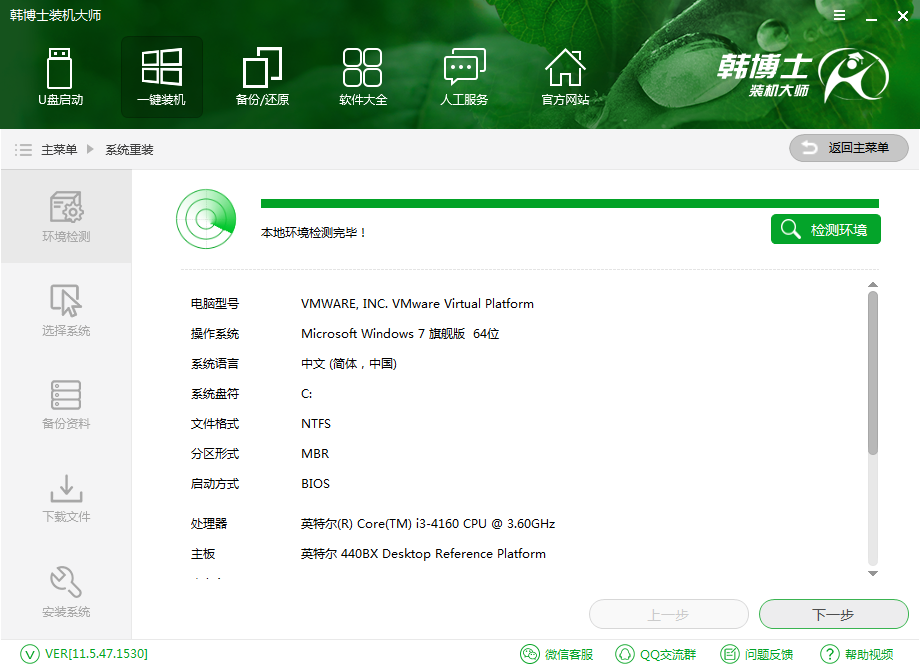The image size is (920, 669).
Task: Open 人工服务 customer service
Action: [x=463, y=75]
